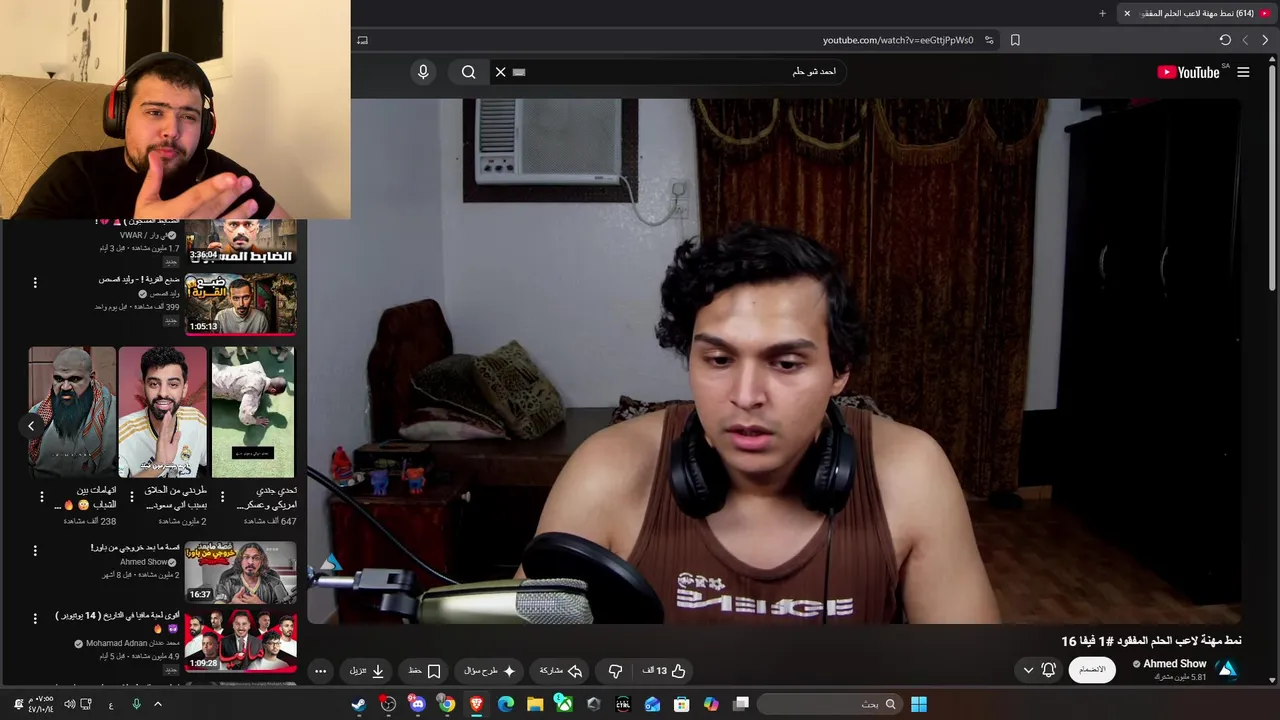Open options for ضبع القرية video
Viewport: 1280px width, 720px height.
35,283
